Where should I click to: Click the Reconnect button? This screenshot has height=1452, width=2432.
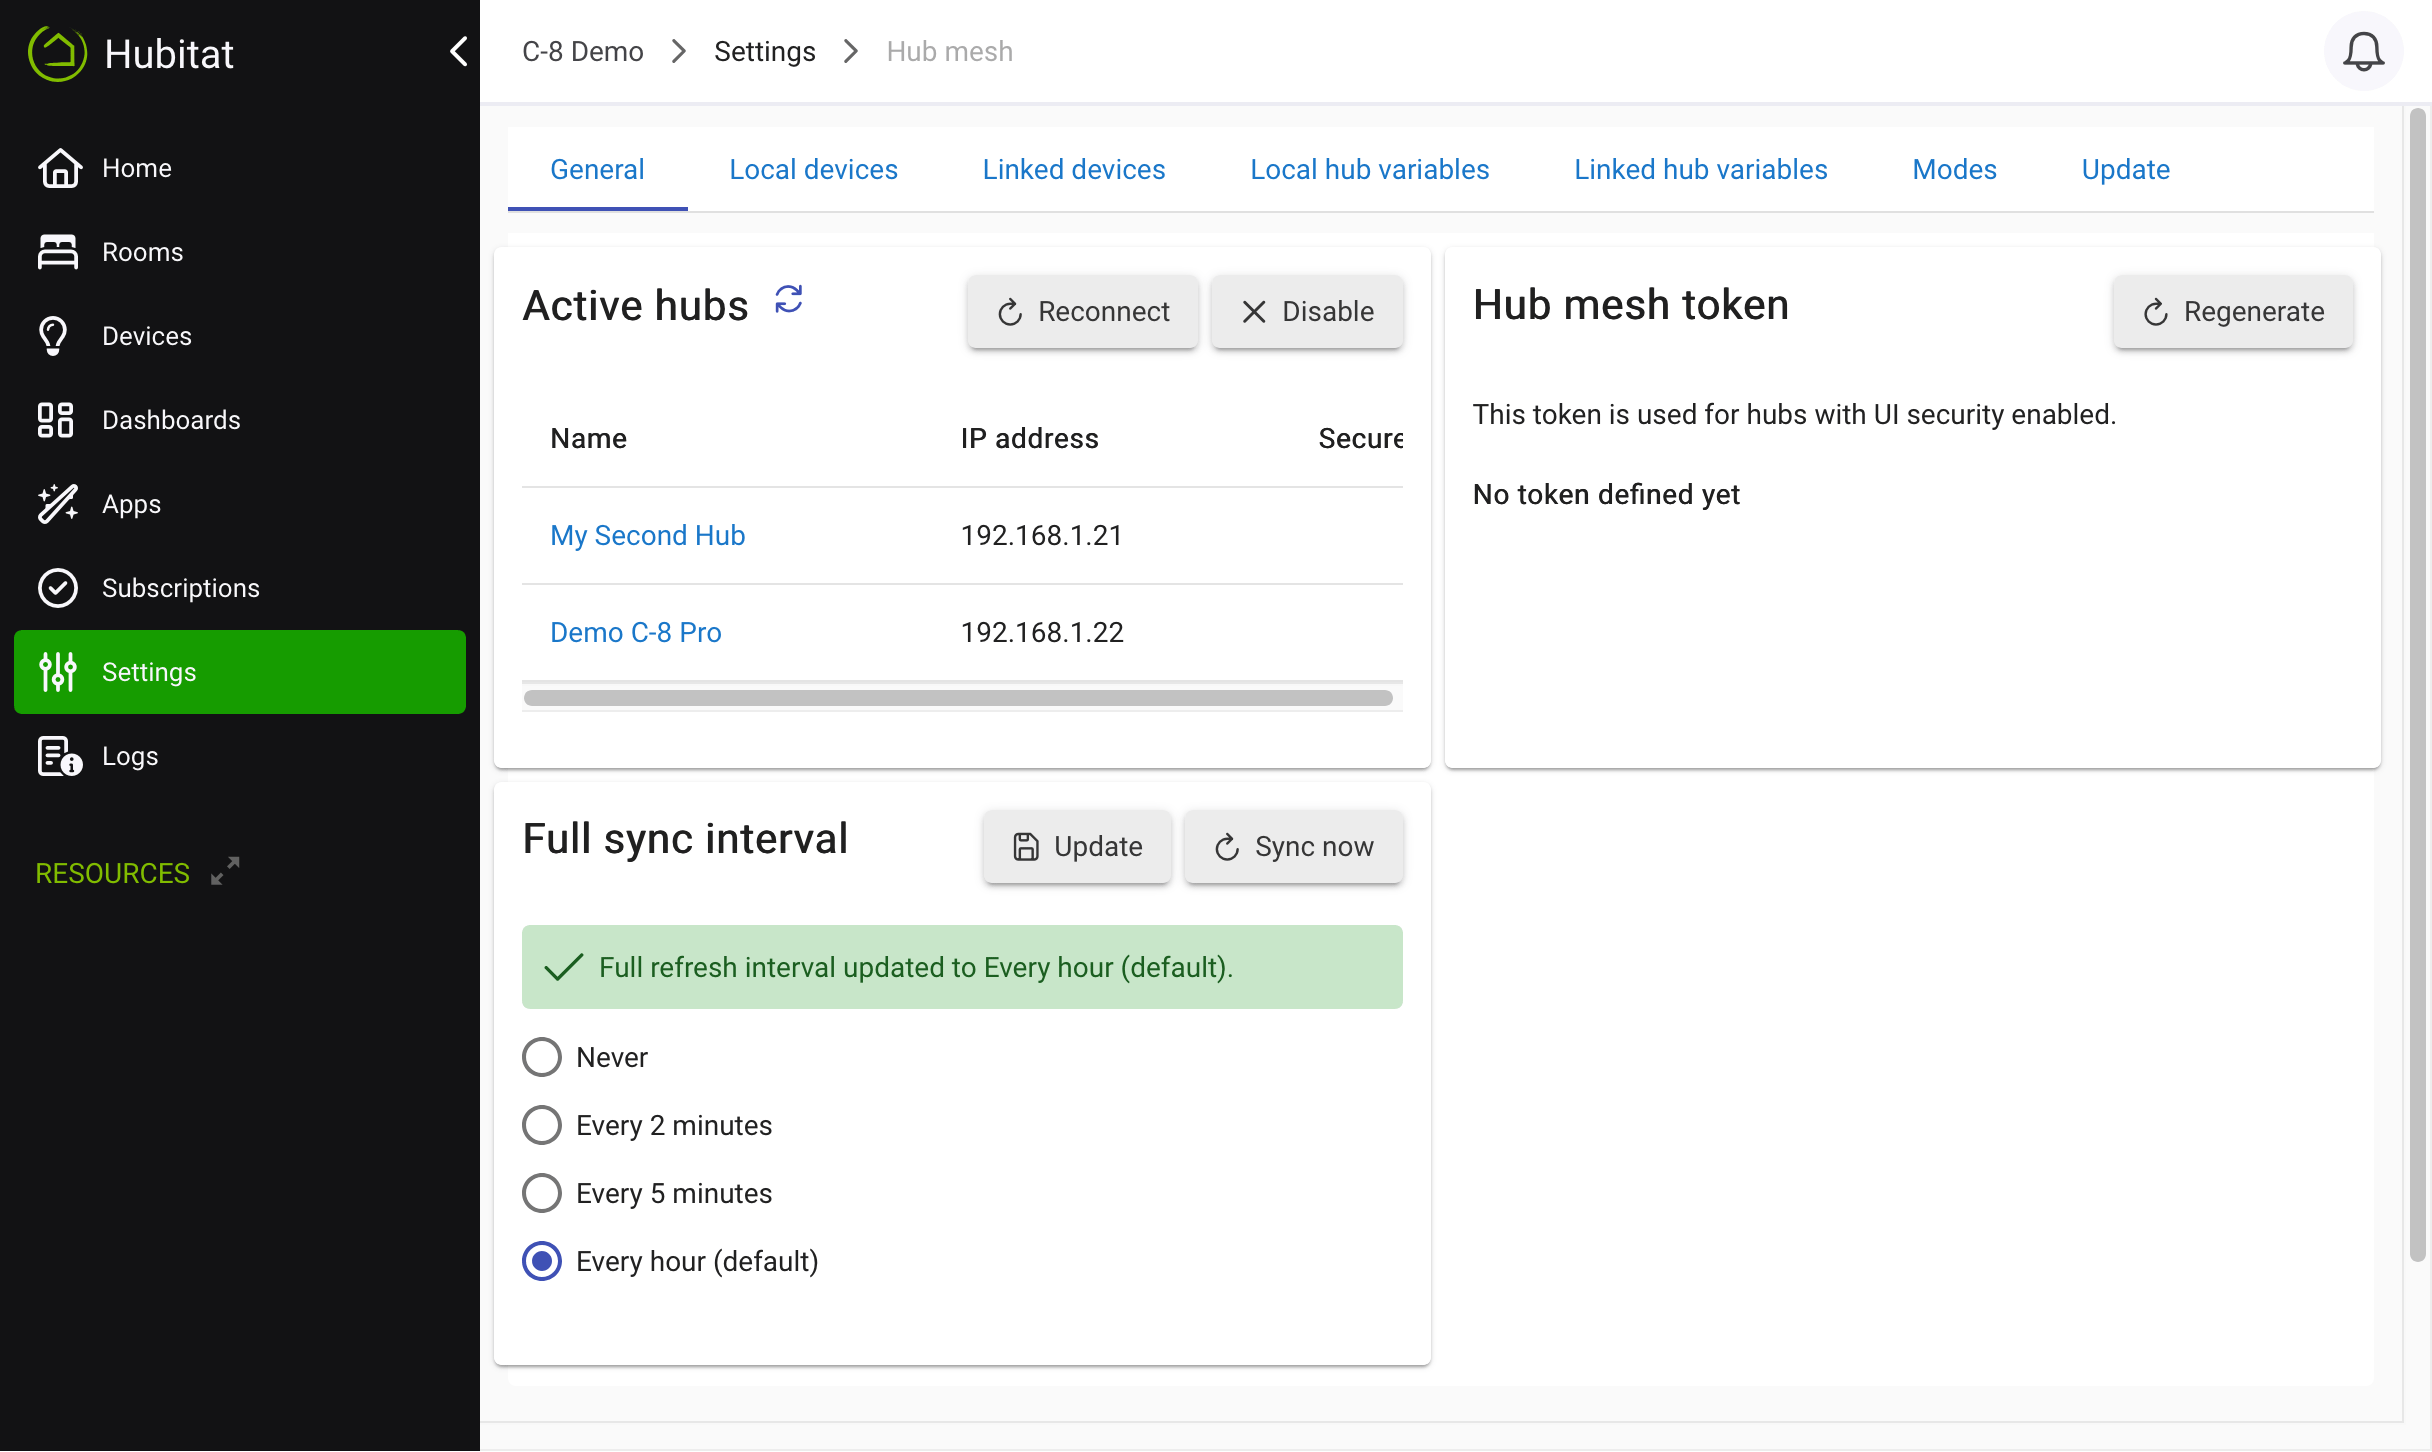coord(1082,311)
